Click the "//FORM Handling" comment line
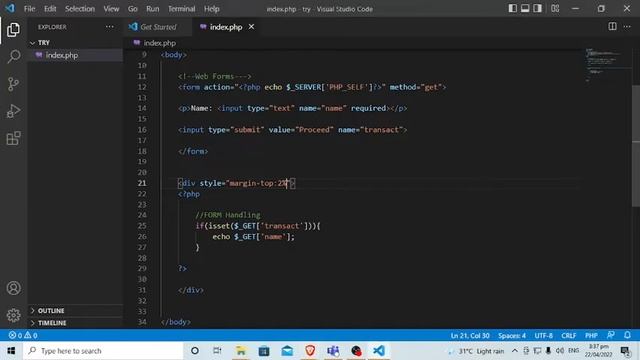 [x=228, y=215]
